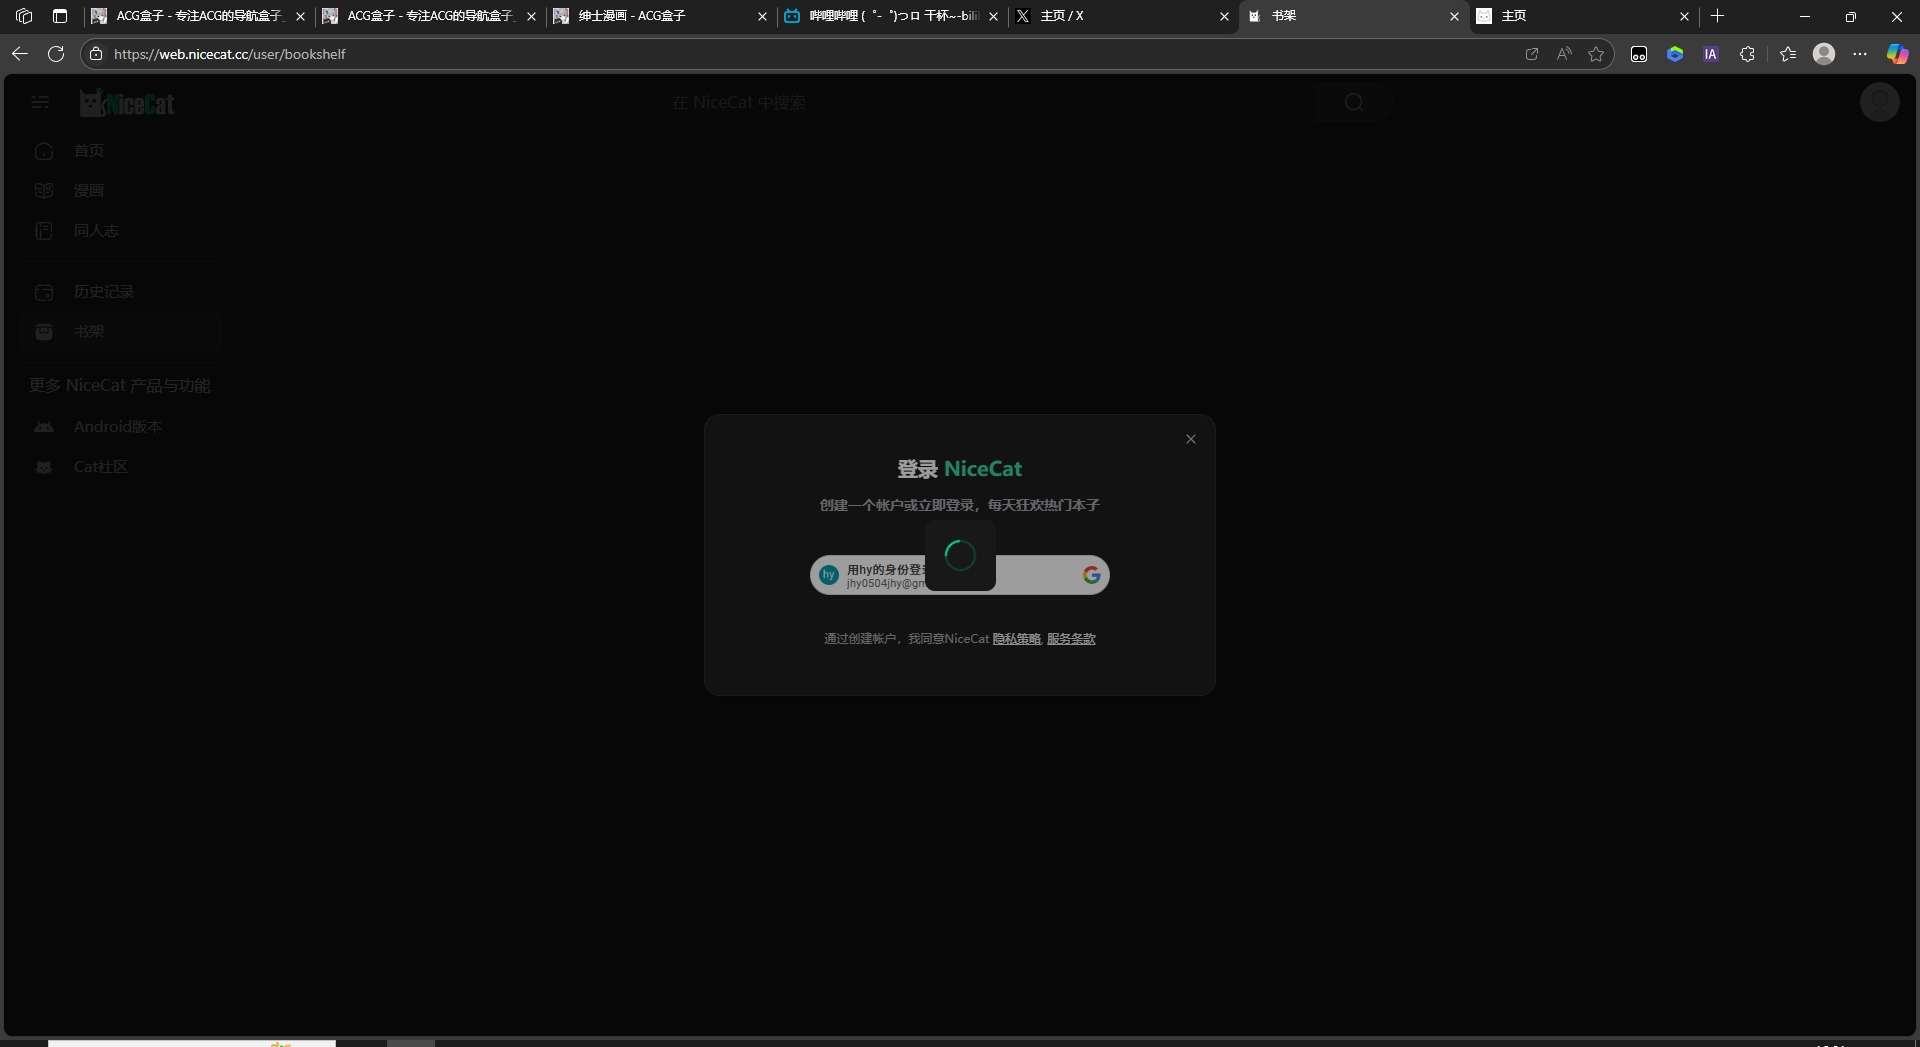The image size is (1920, 1047).
Task: Go to 首页 in the sidebar
Action: click(x=120, y=151)
